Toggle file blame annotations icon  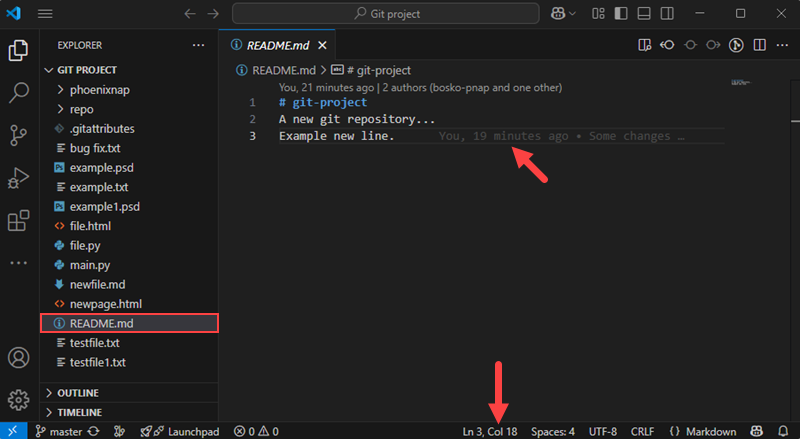pos(736,45)
